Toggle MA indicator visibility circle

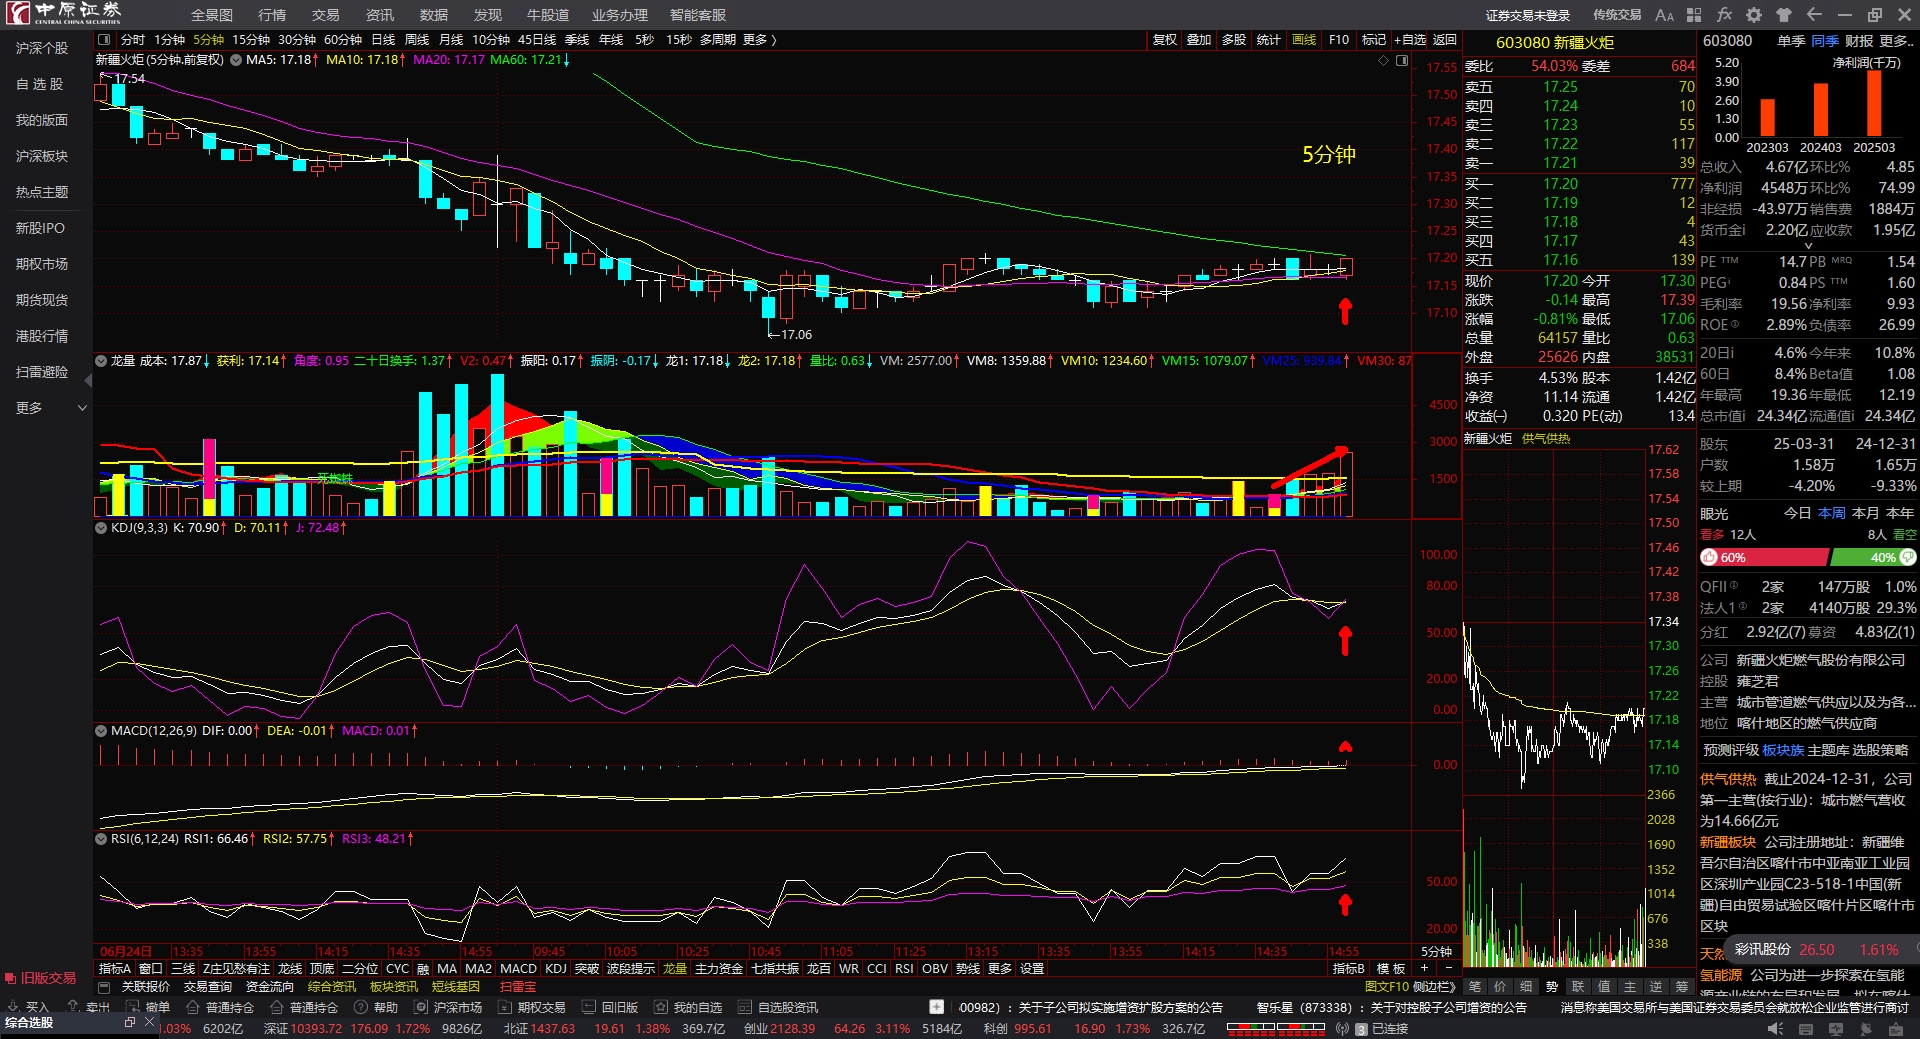pyautogui.click(x=236, y=60)
